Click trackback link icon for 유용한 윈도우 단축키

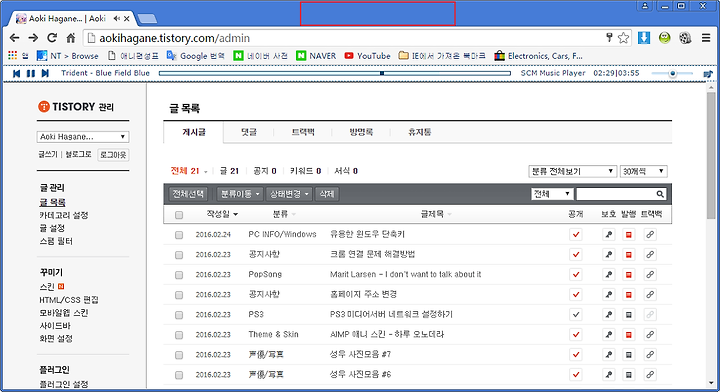[650, 235]
